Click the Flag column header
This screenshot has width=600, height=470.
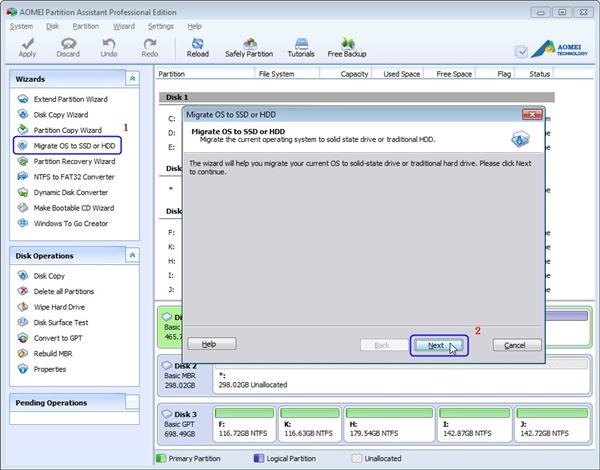pos(496,74)
